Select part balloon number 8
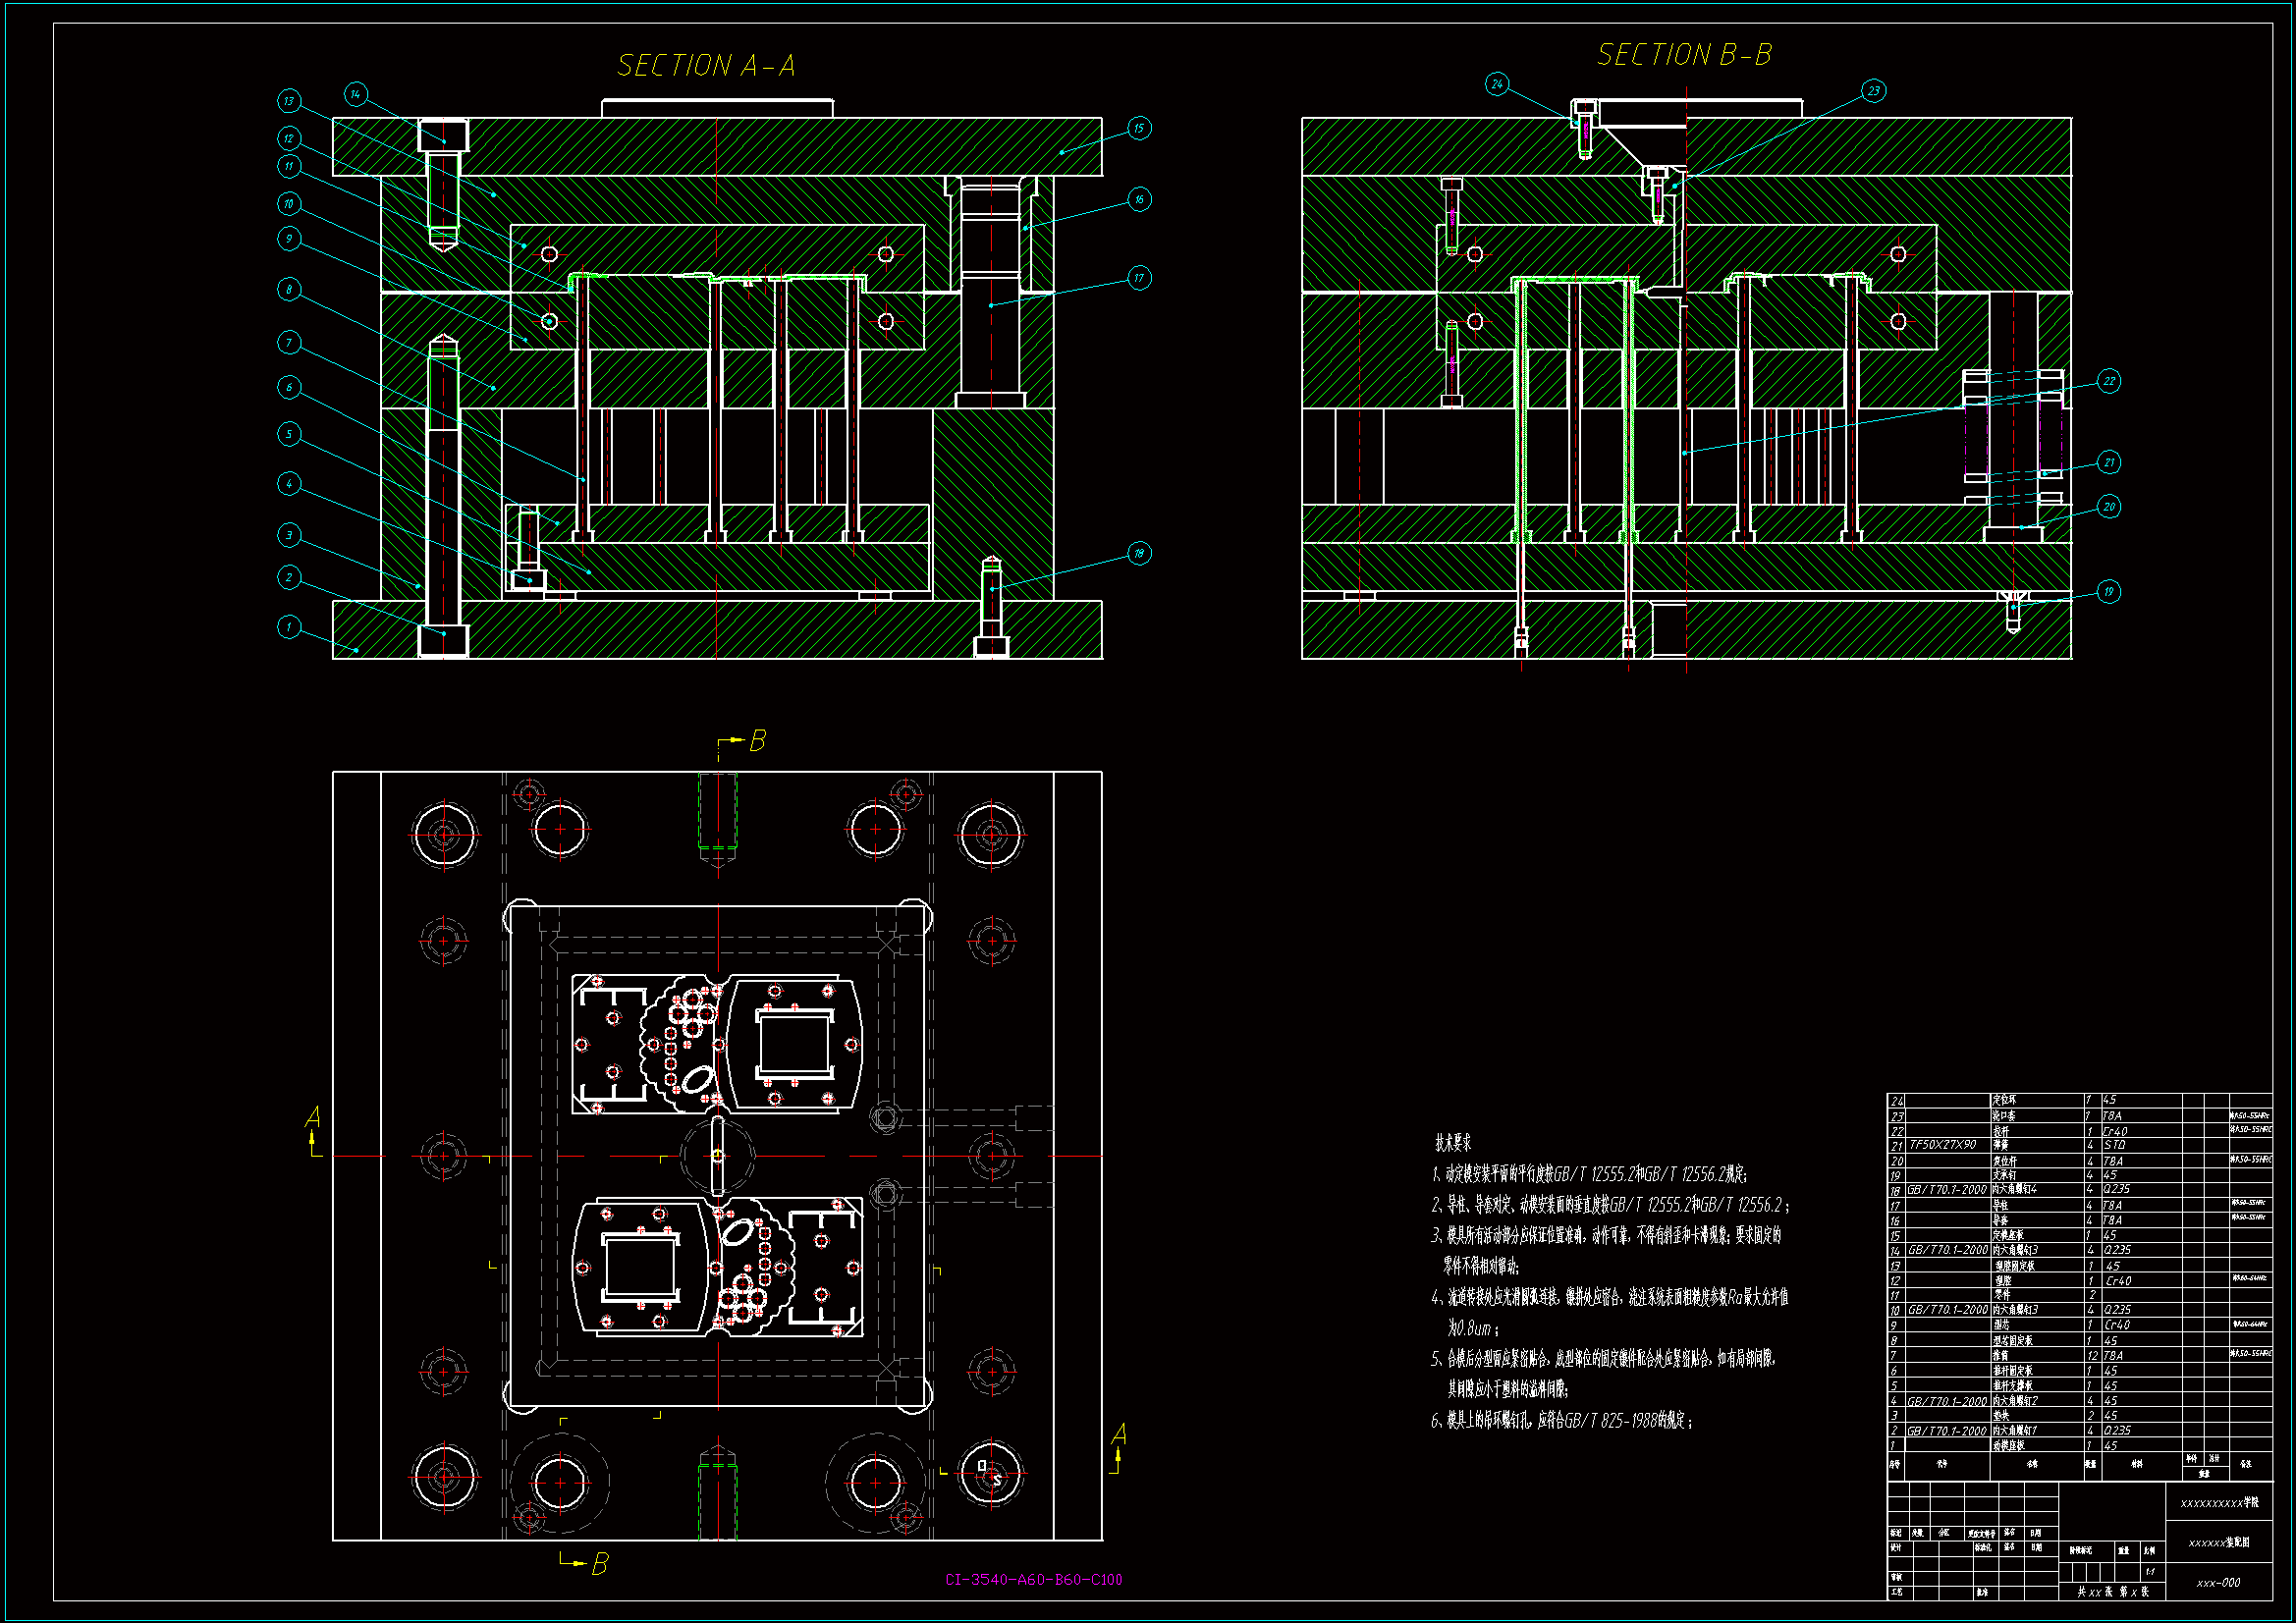 pyautogui.click(x=289, y=289)
